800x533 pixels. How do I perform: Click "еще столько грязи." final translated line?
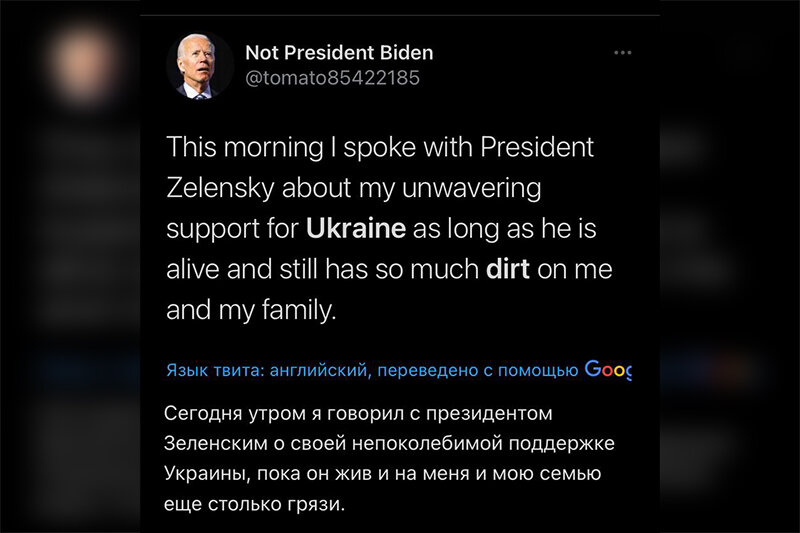click(255, 503)
